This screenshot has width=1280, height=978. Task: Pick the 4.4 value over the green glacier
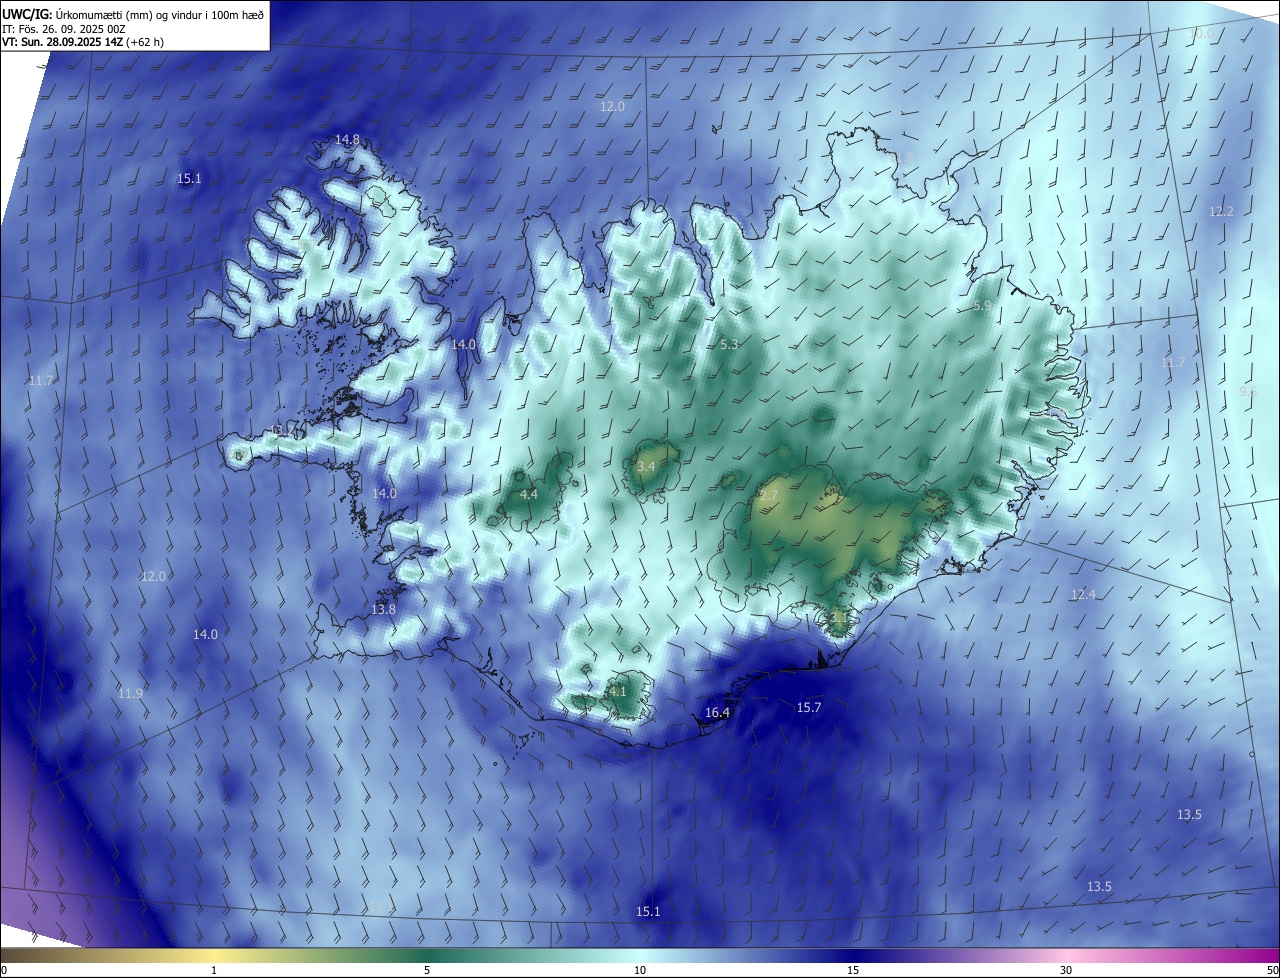529,494
